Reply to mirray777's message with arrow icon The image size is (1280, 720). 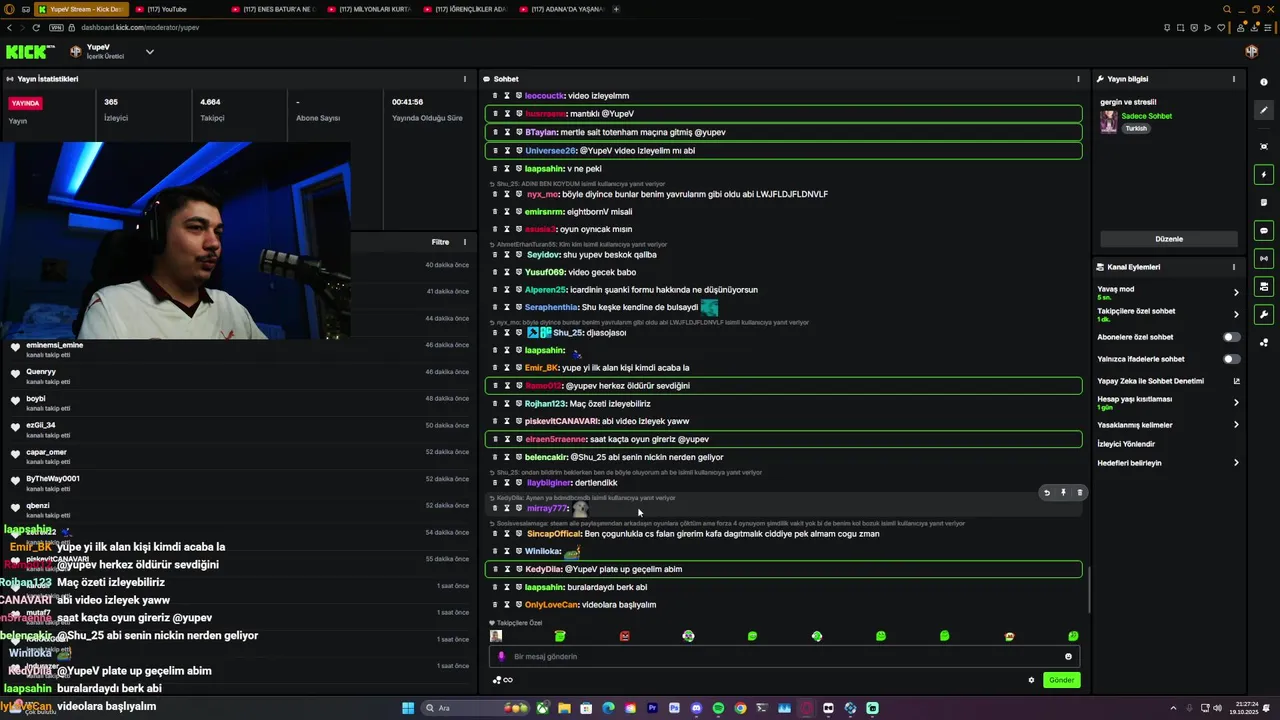pos(1047,492)
